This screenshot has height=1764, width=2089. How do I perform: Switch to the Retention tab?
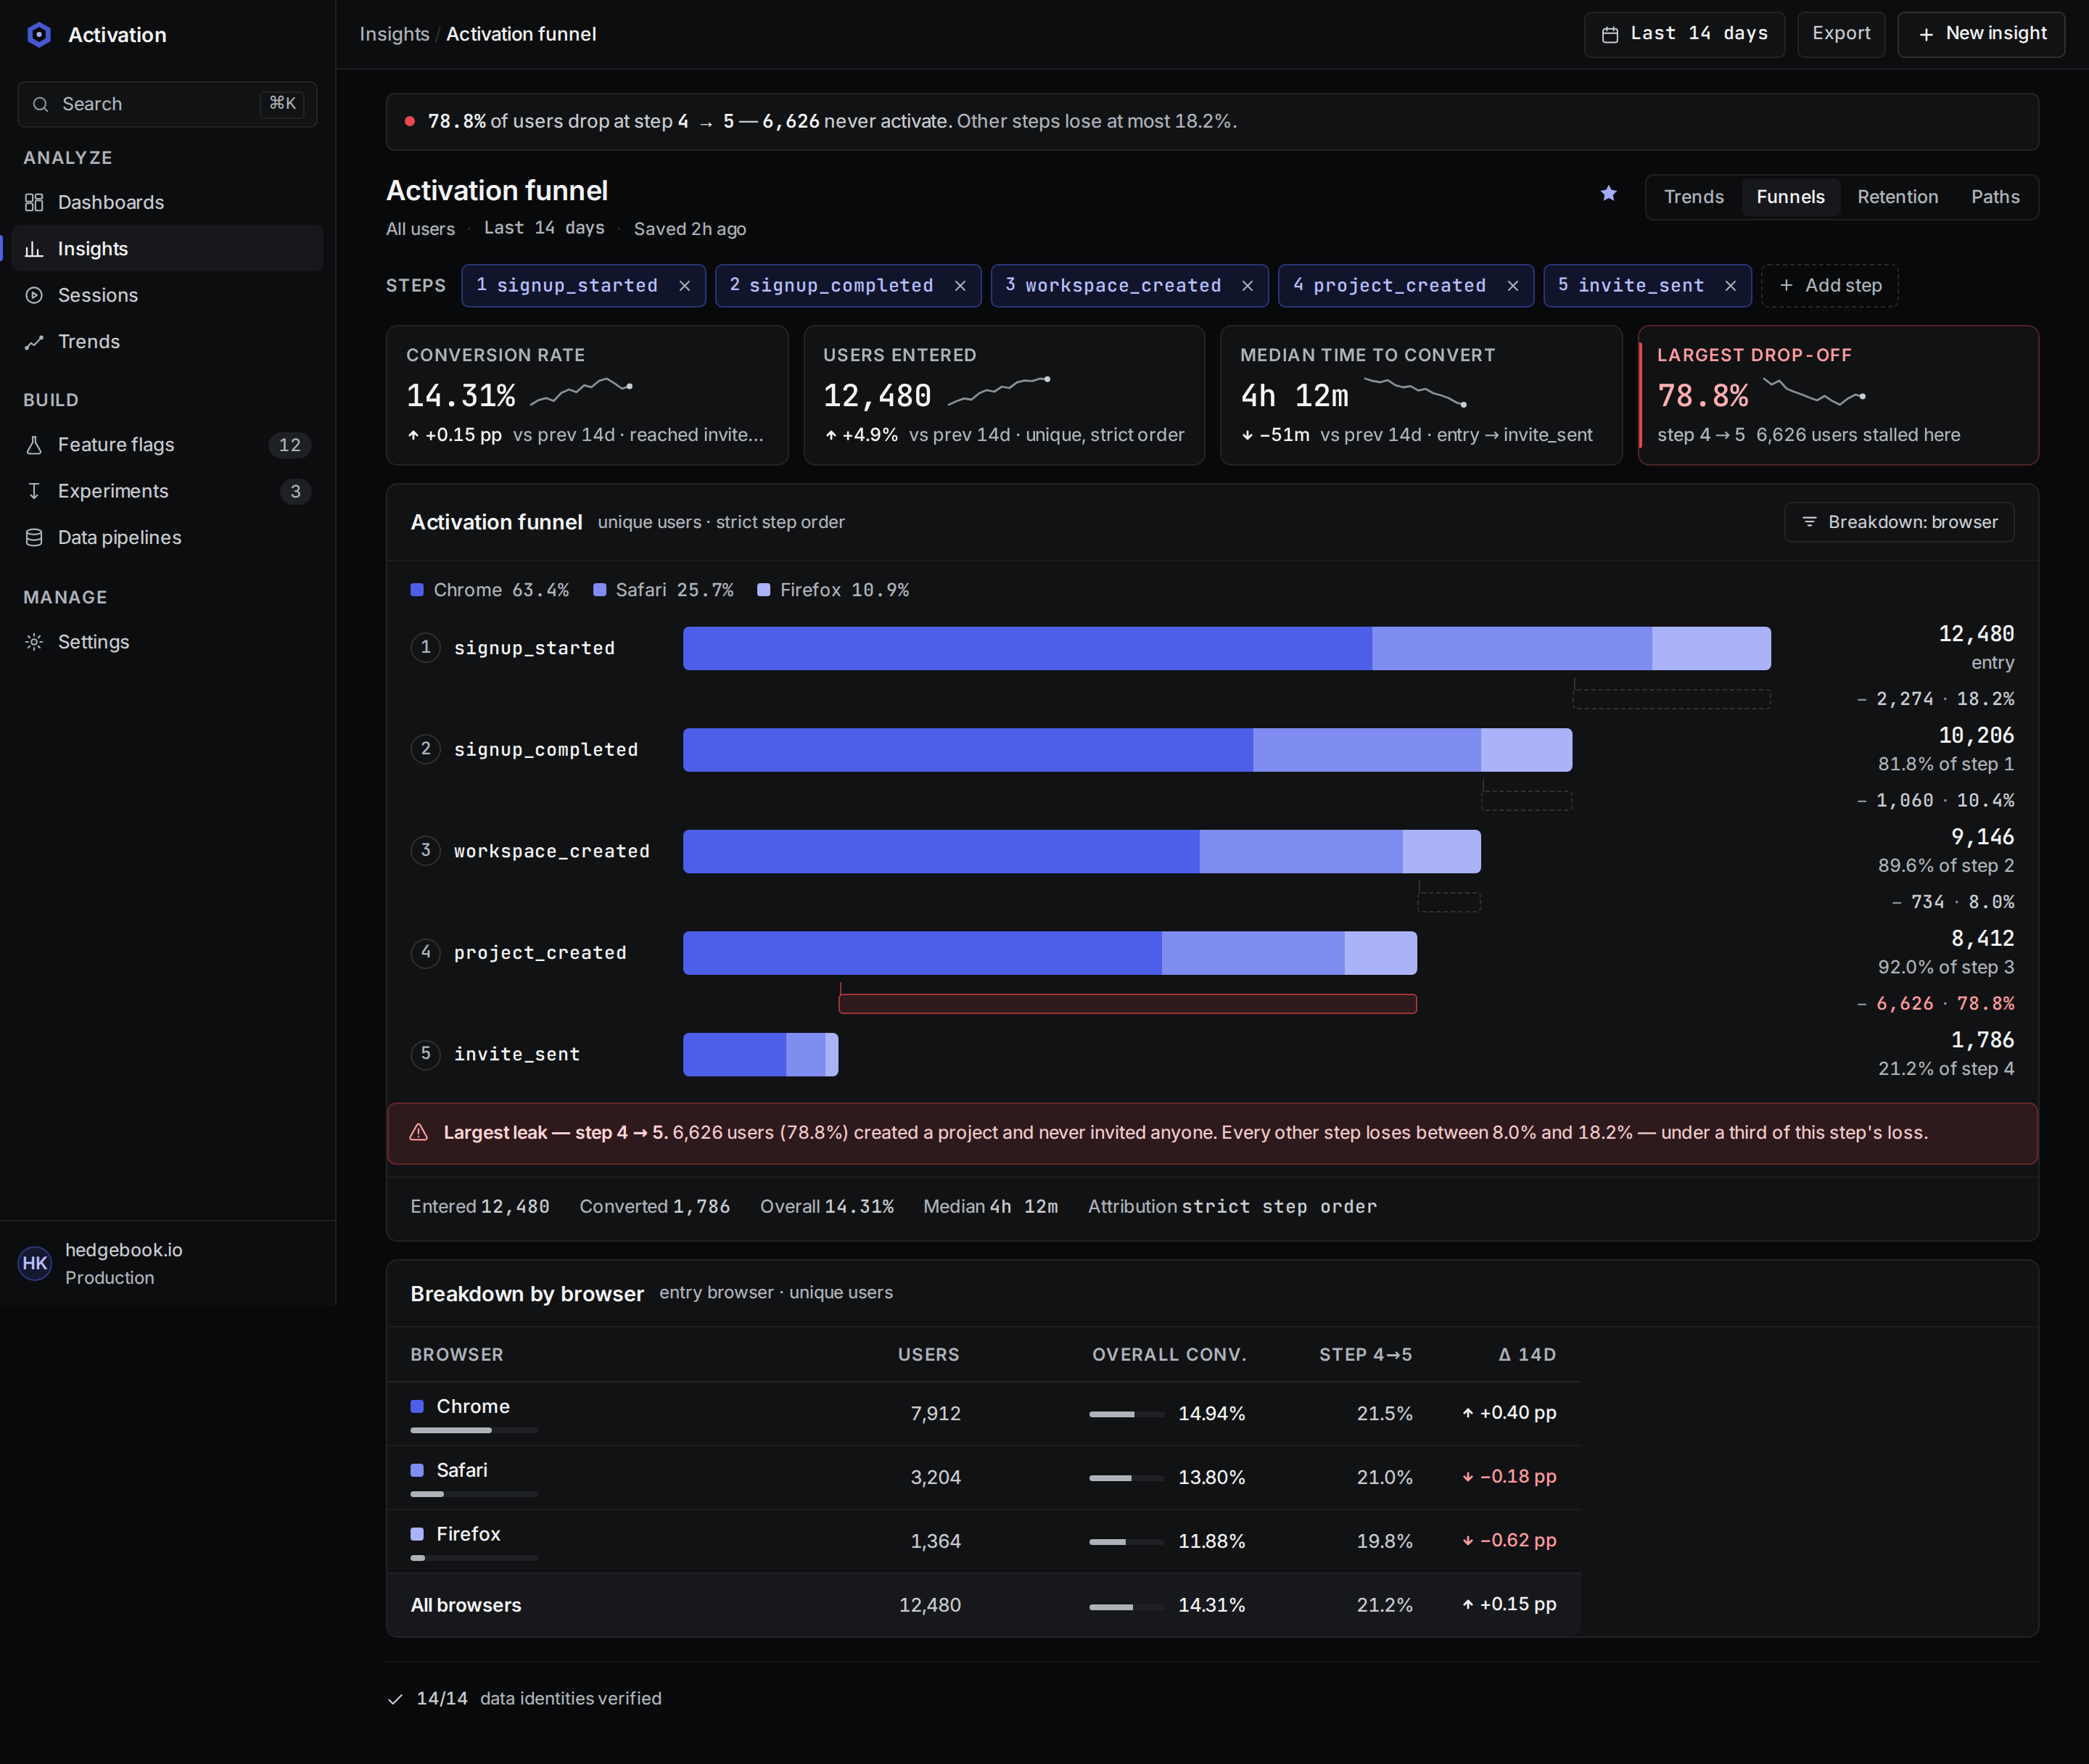pyautogui.click(x=1897, y=197)
